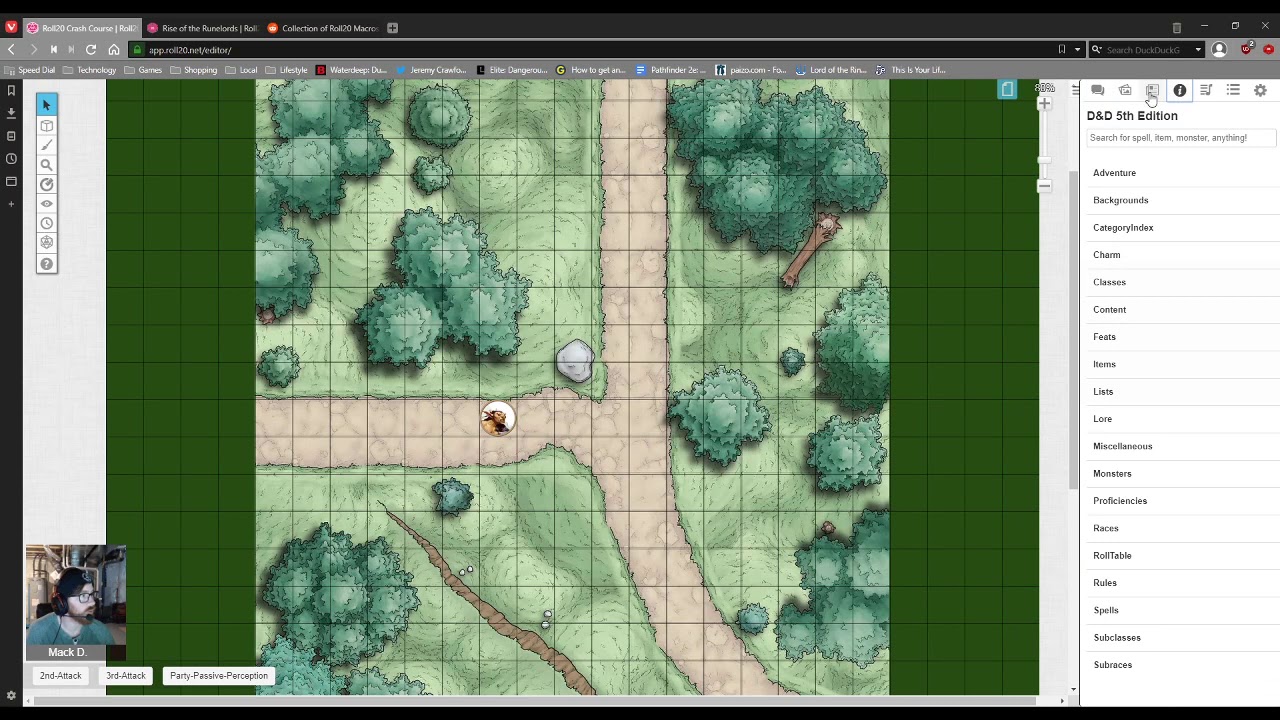This screenshot has height=720, width=1280.
Task: Select the arrow Select/Move tool
Action: point(46,105)
